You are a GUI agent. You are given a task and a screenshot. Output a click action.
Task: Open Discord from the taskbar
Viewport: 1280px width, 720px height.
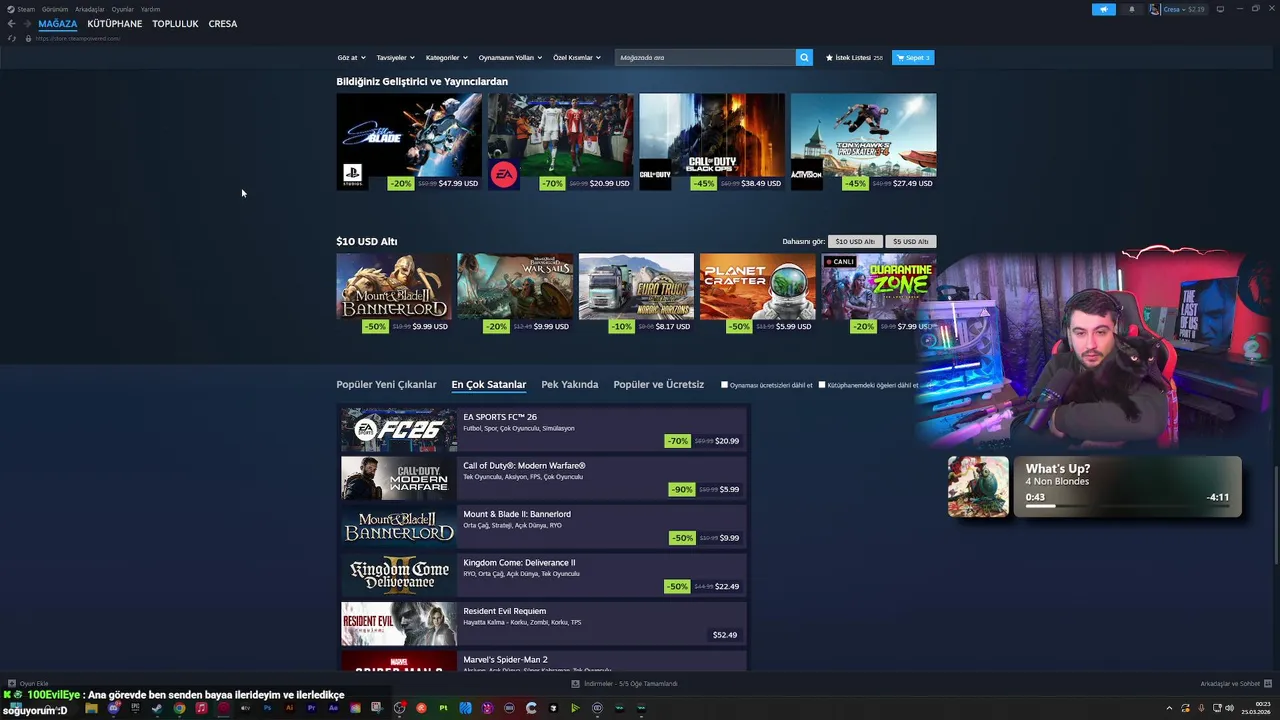coord(114,708)
